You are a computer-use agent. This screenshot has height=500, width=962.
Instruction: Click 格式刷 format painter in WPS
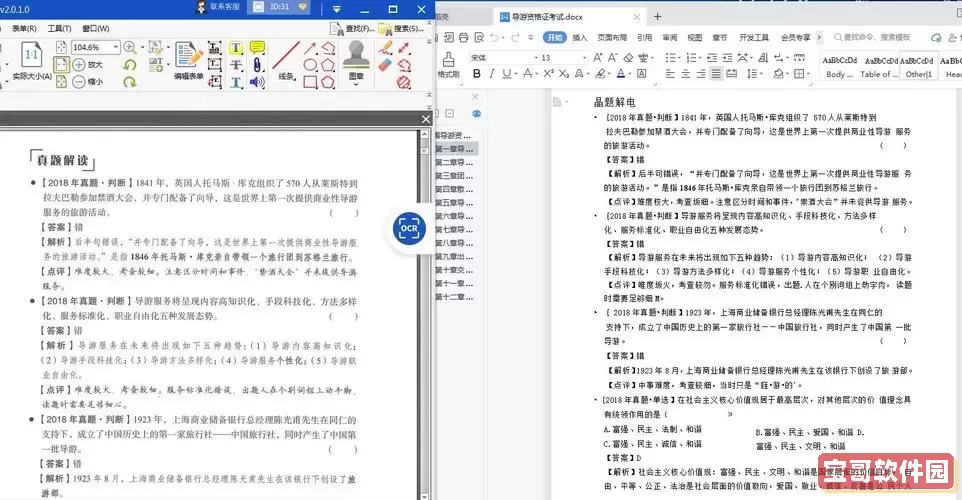(448, 64)
